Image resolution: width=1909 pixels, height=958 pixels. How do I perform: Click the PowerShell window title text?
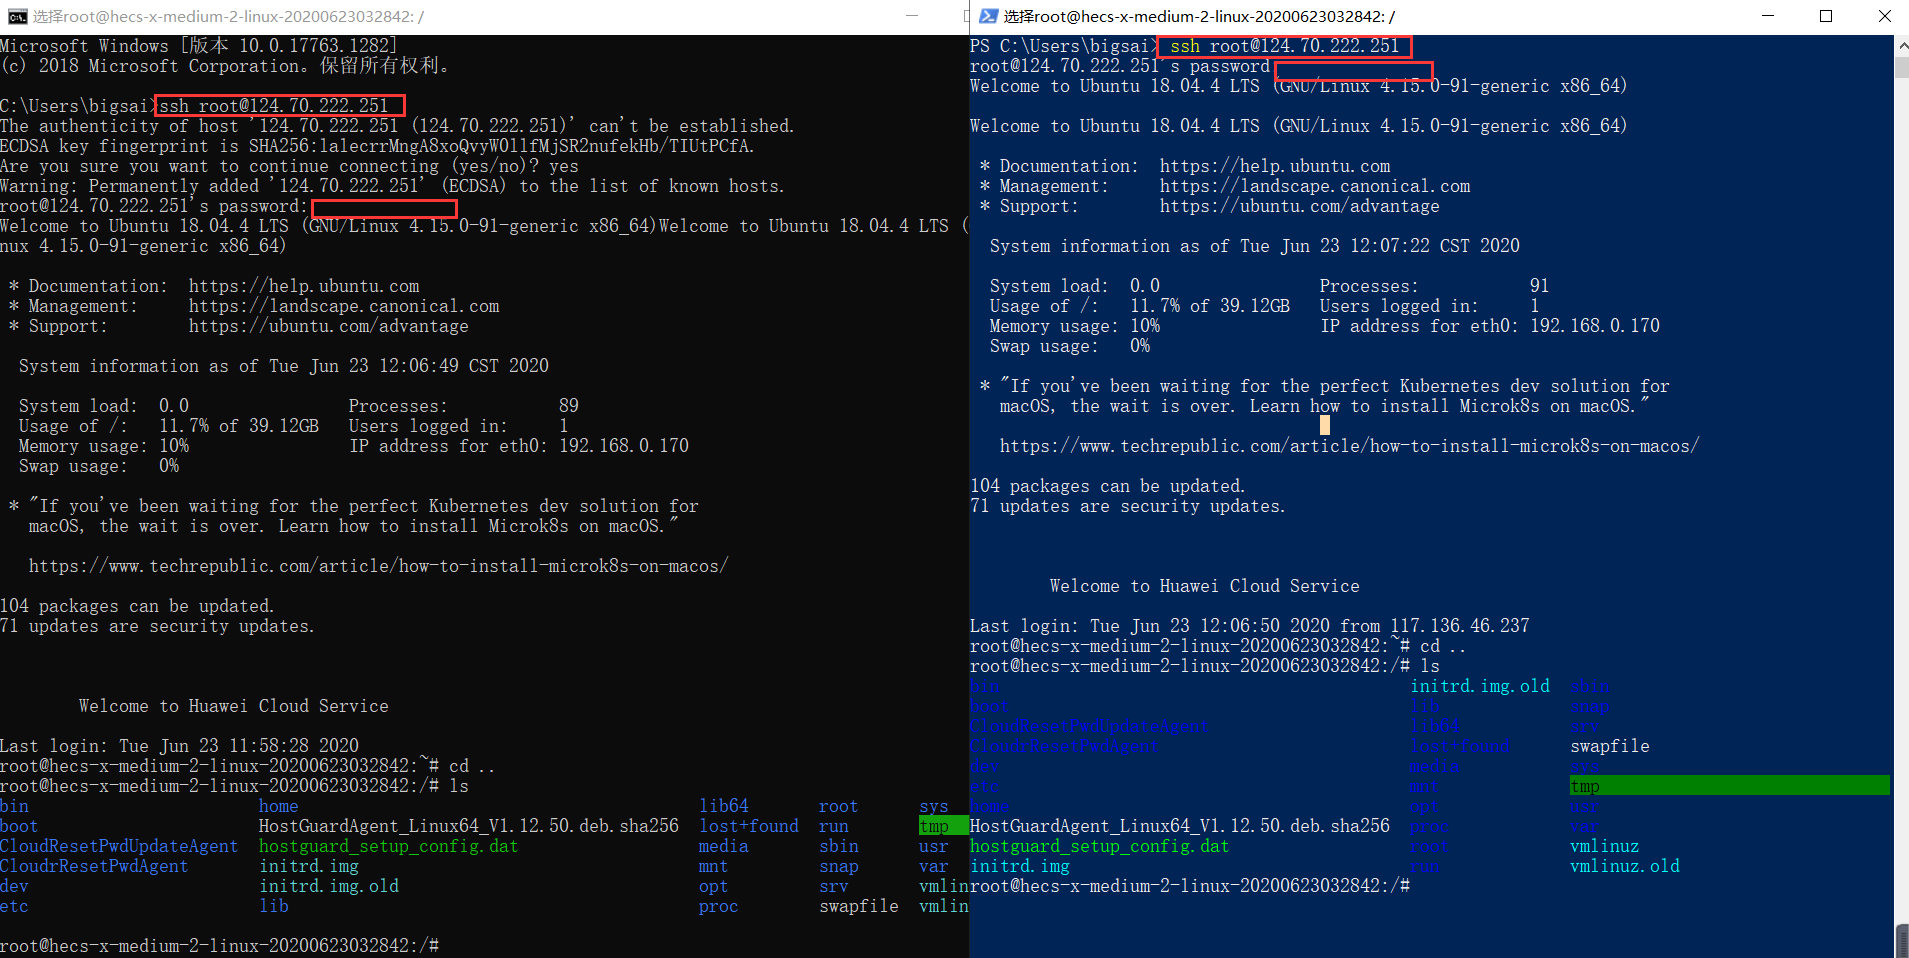[1199, 16]
